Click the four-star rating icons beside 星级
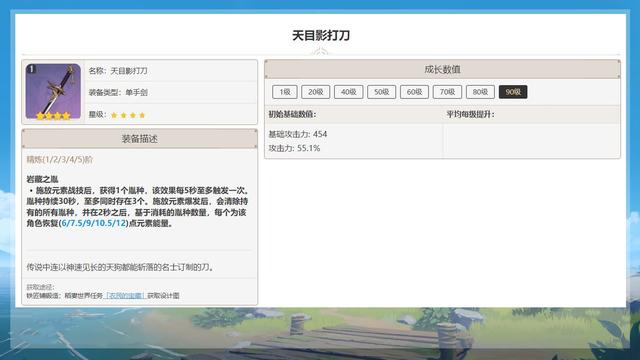This screenshot has width=640, height=360. pyautogui.click(x=128, y=115)
